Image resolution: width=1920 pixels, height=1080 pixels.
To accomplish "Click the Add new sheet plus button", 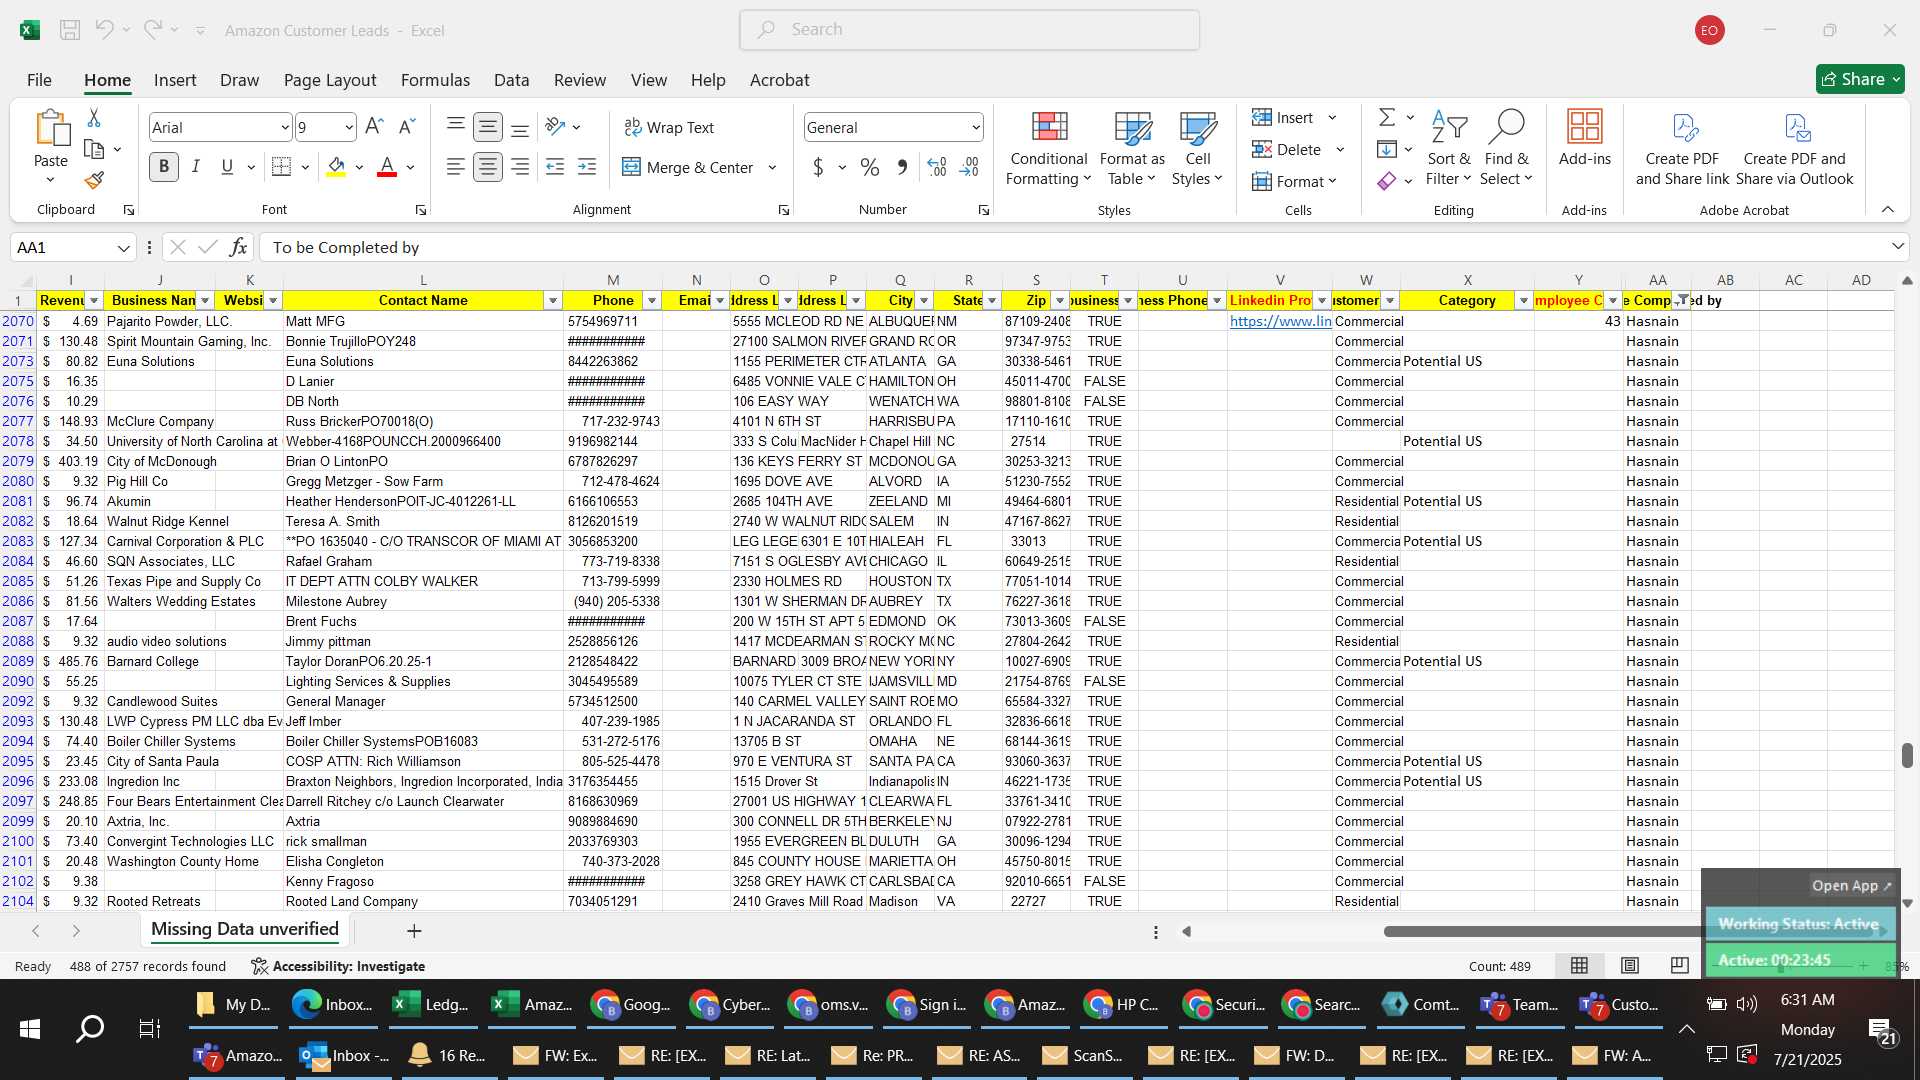I will (414, 931).
